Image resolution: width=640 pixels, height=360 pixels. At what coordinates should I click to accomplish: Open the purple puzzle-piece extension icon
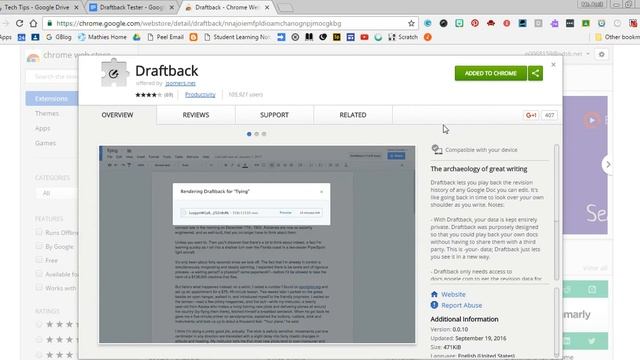coord(554,23)
